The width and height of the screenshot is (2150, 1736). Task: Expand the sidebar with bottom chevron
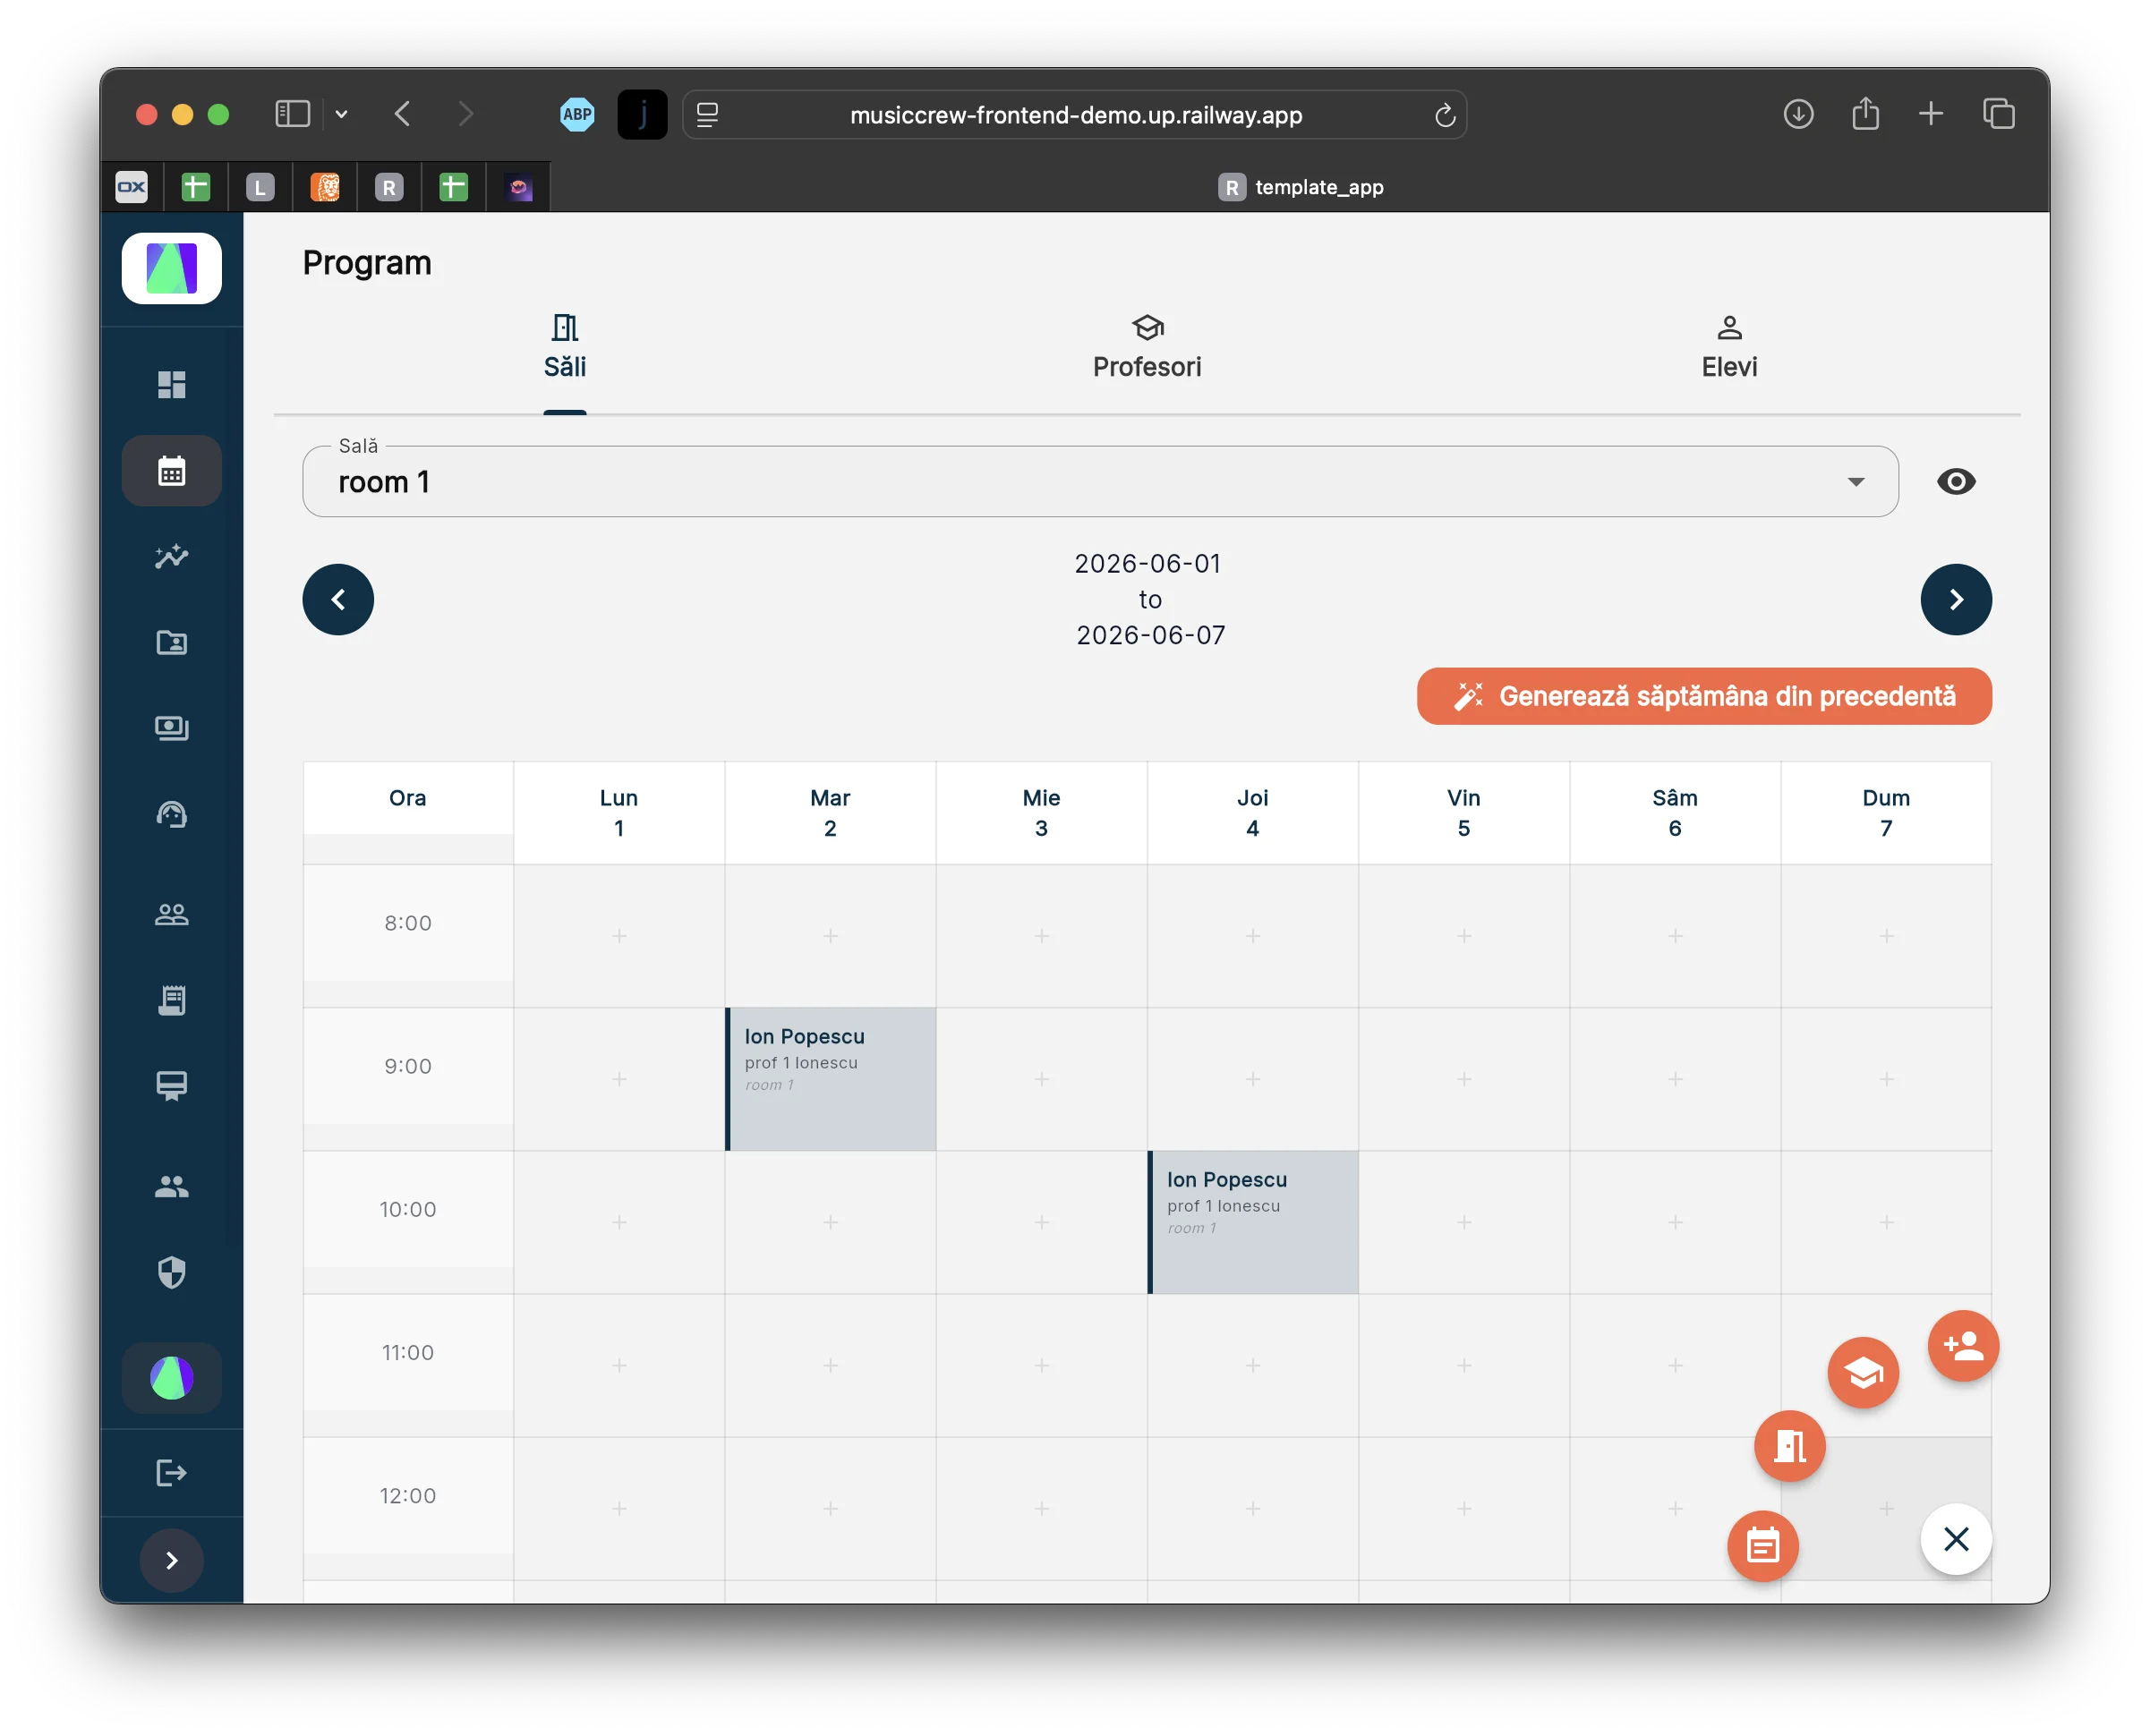coord(172,1560)
